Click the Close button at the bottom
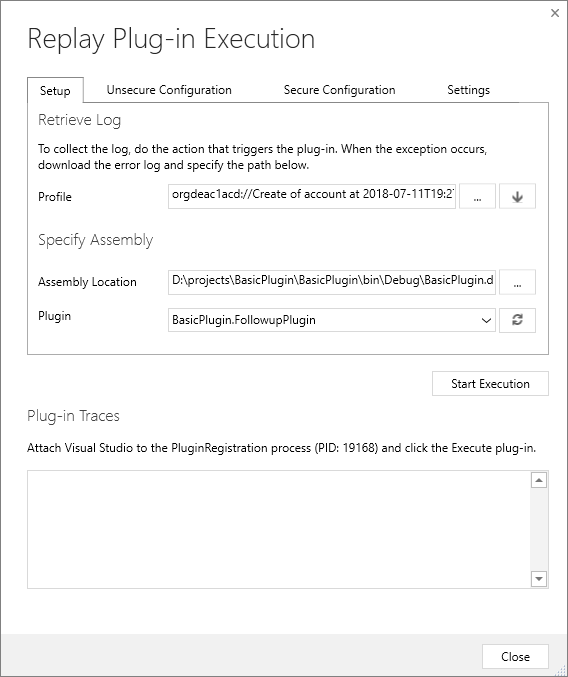The image size is (568, 677). (x=515, y=656)
